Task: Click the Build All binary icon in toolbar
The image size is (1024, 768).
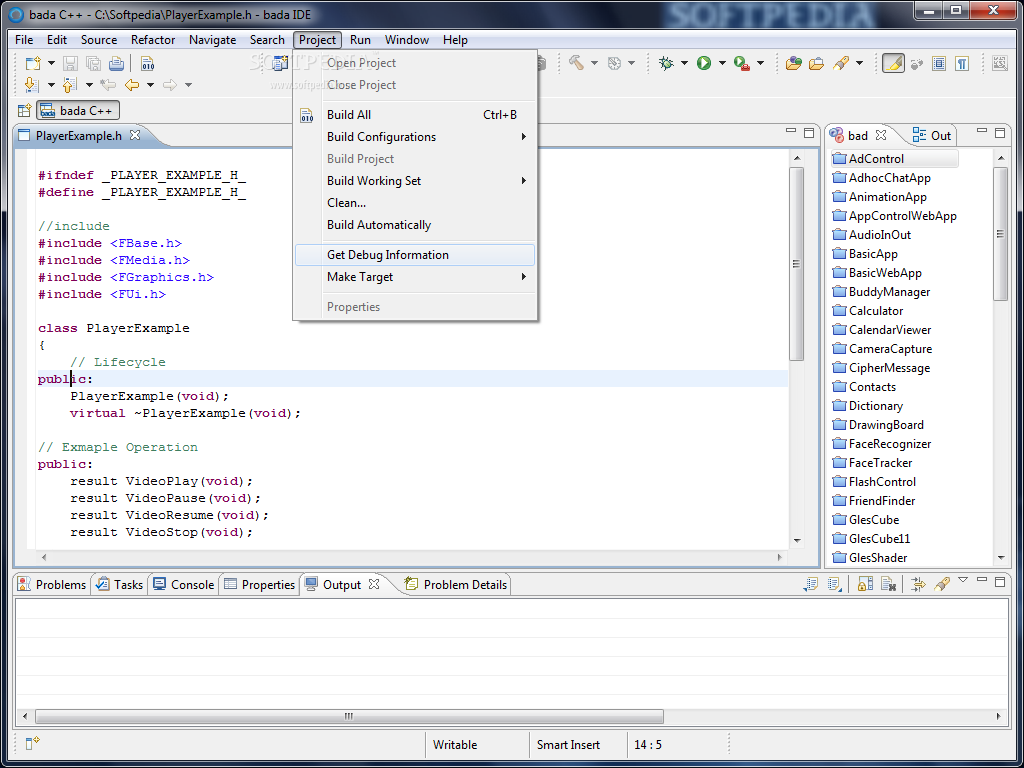Action: pyautogui.click(x=148, y=63)
